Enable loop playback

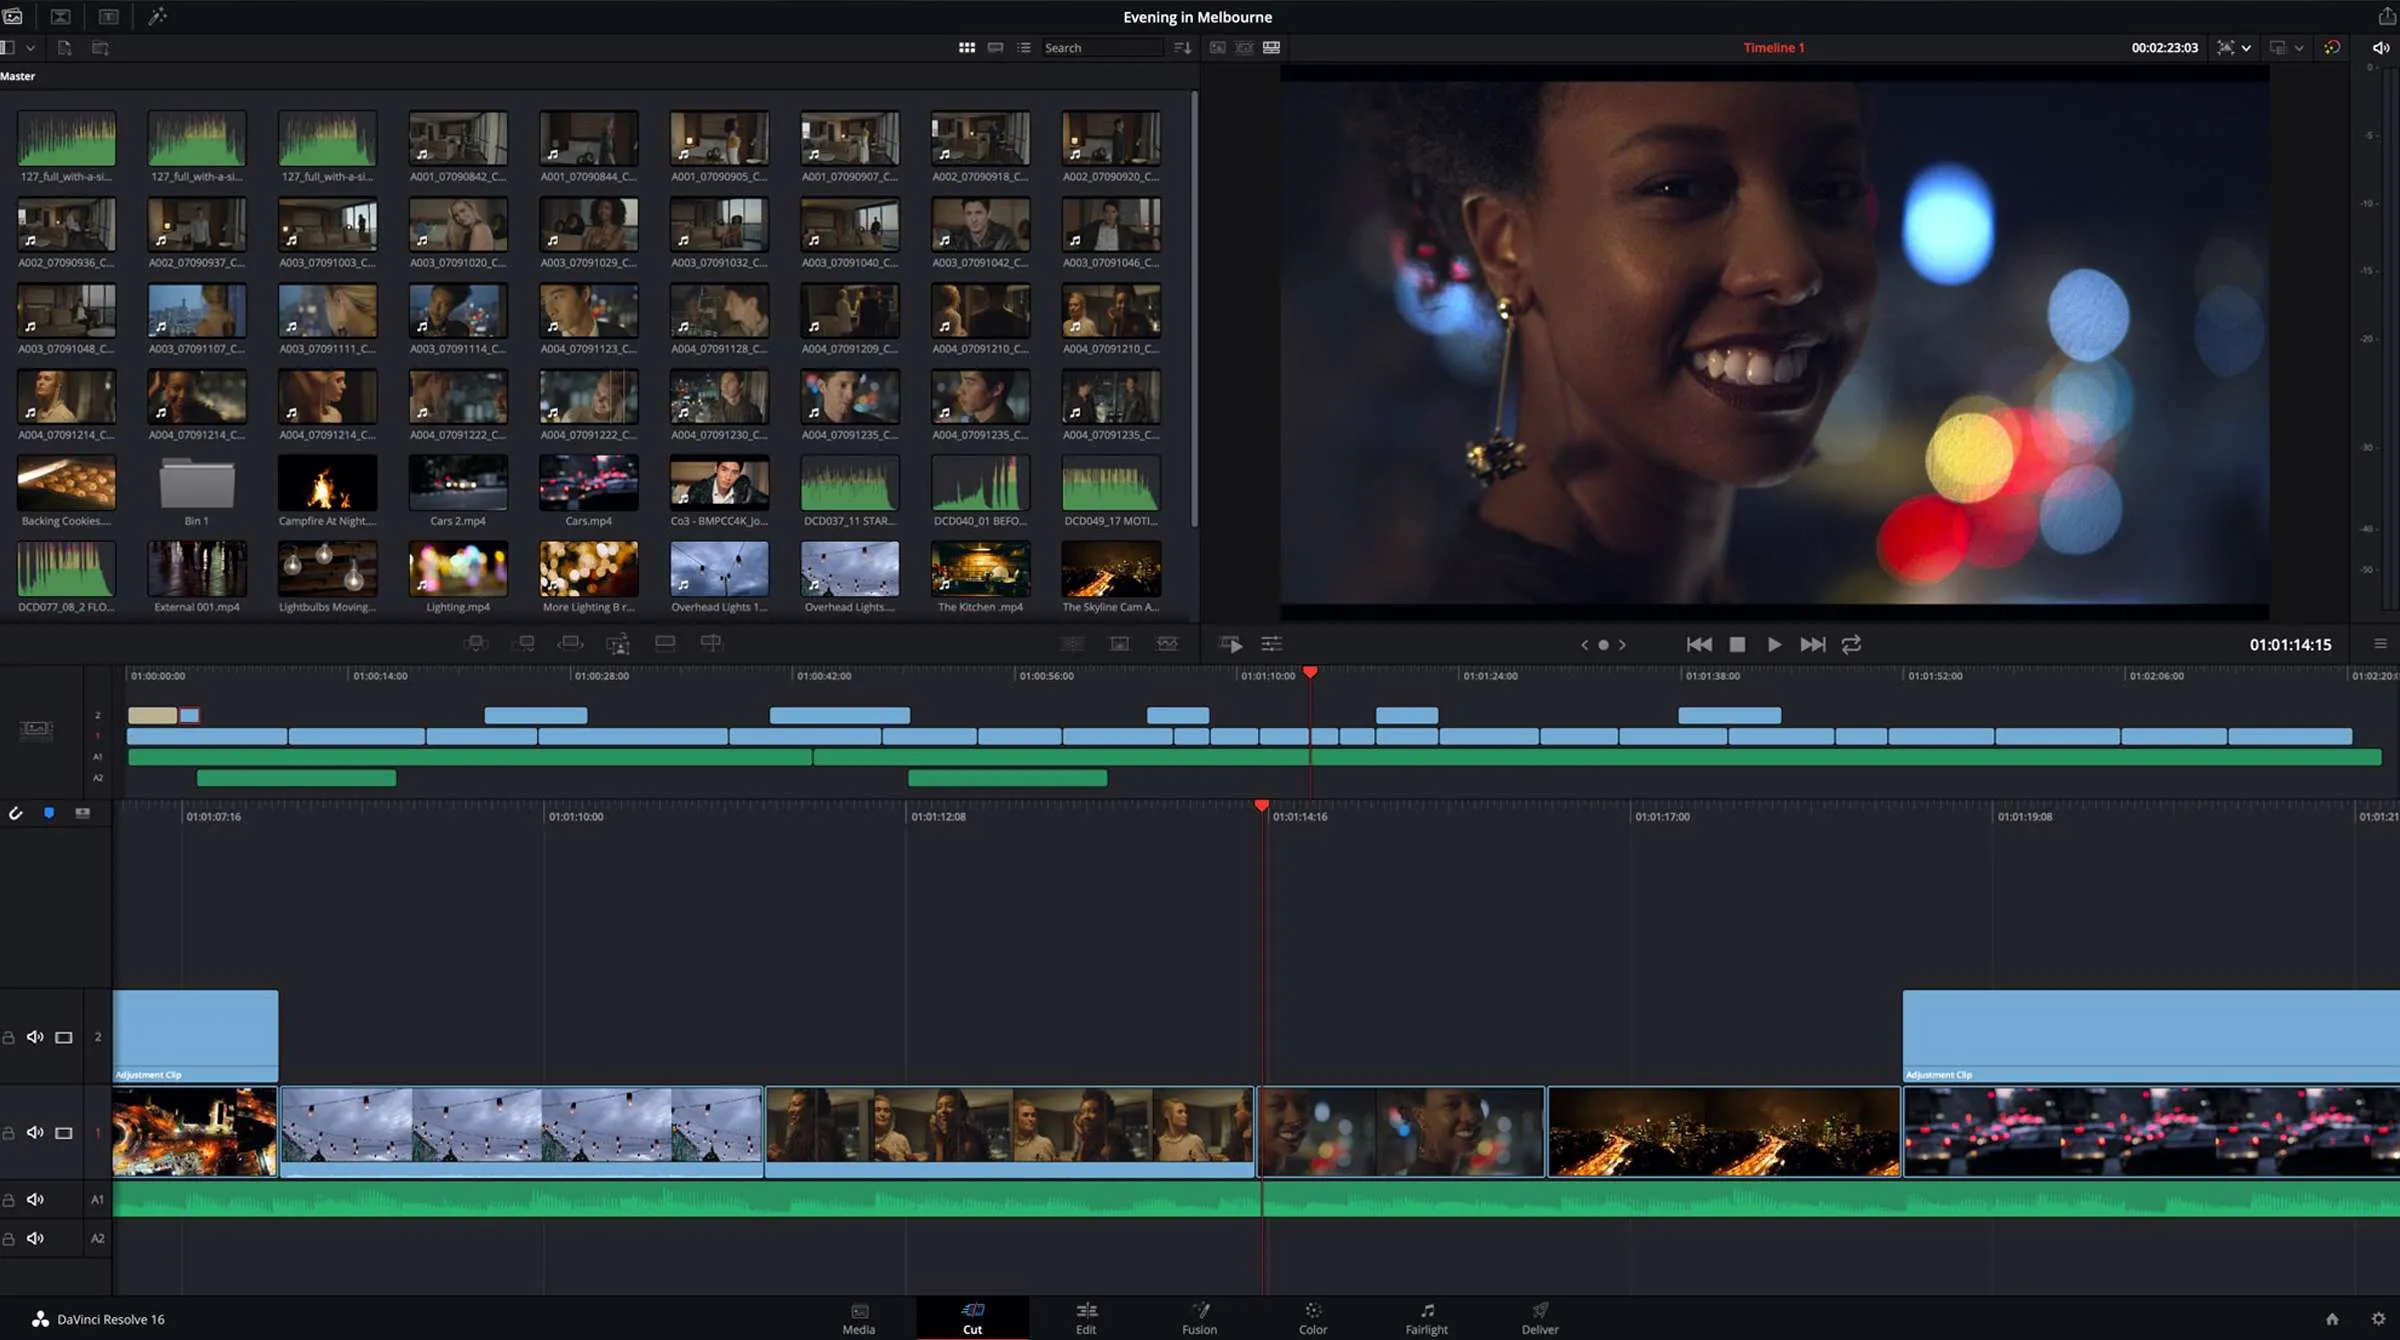pos(1852,645)
